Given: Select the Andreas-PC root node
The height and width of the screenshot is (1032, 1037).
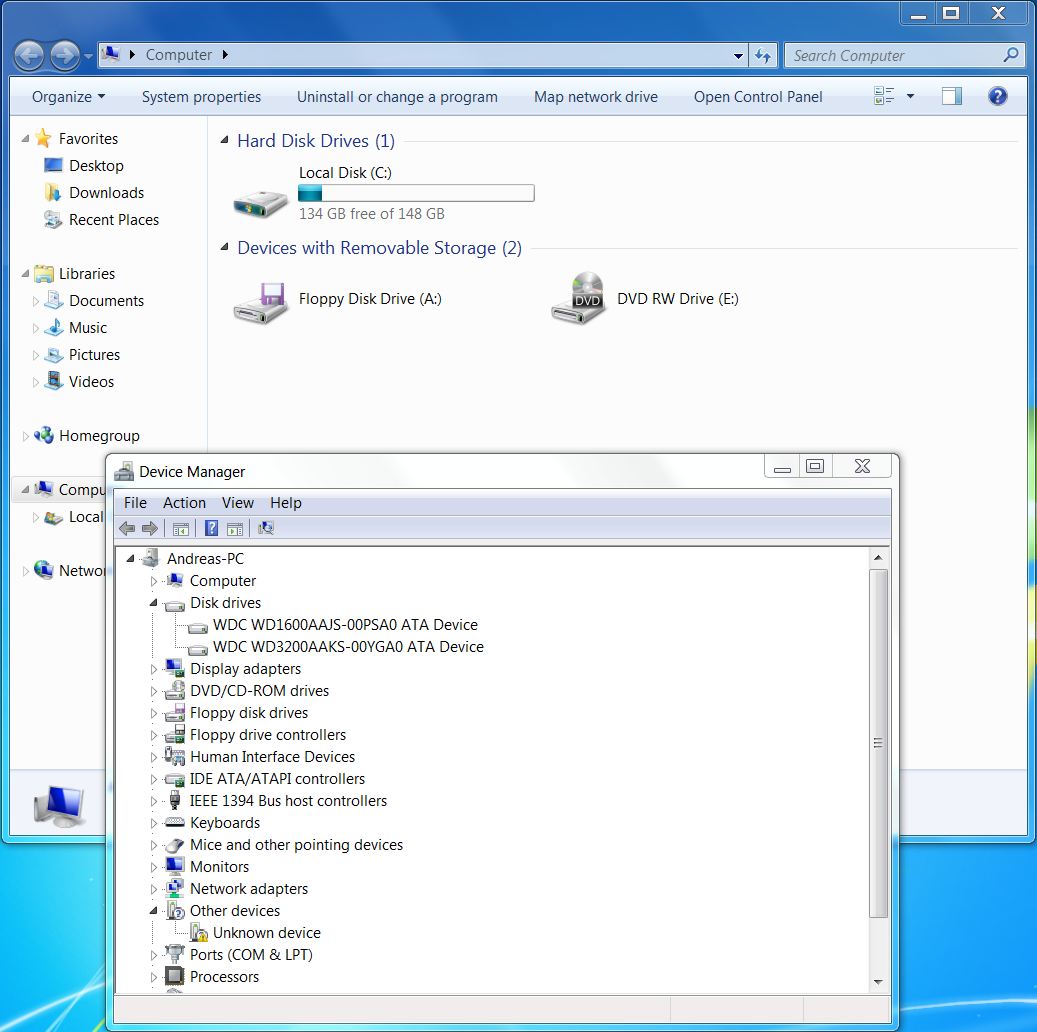Looking at the screenshot, I should click(x=205, y=558).
